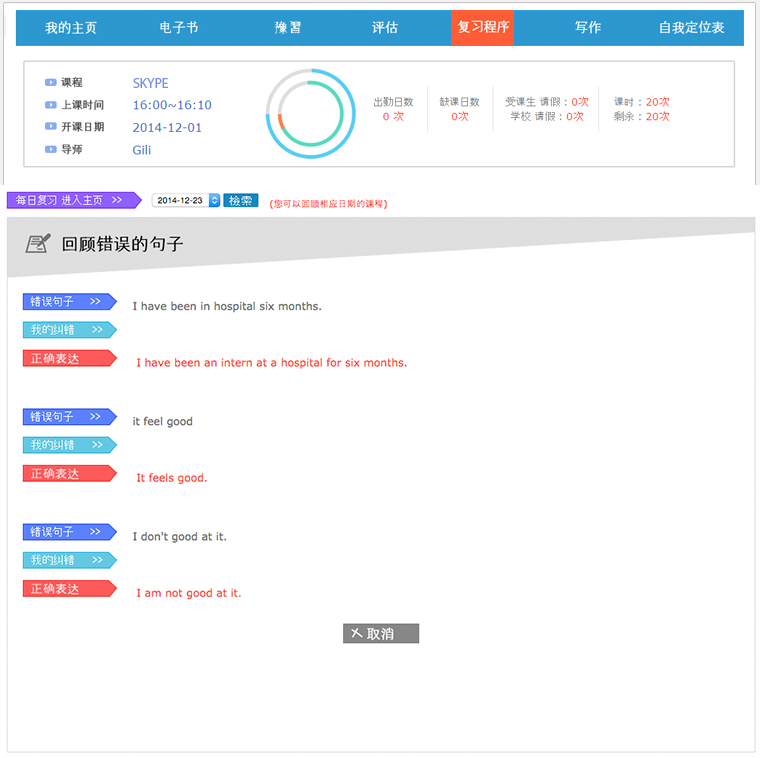
Task: Click the play icon beside 开课日期
Action: [50, 127]
